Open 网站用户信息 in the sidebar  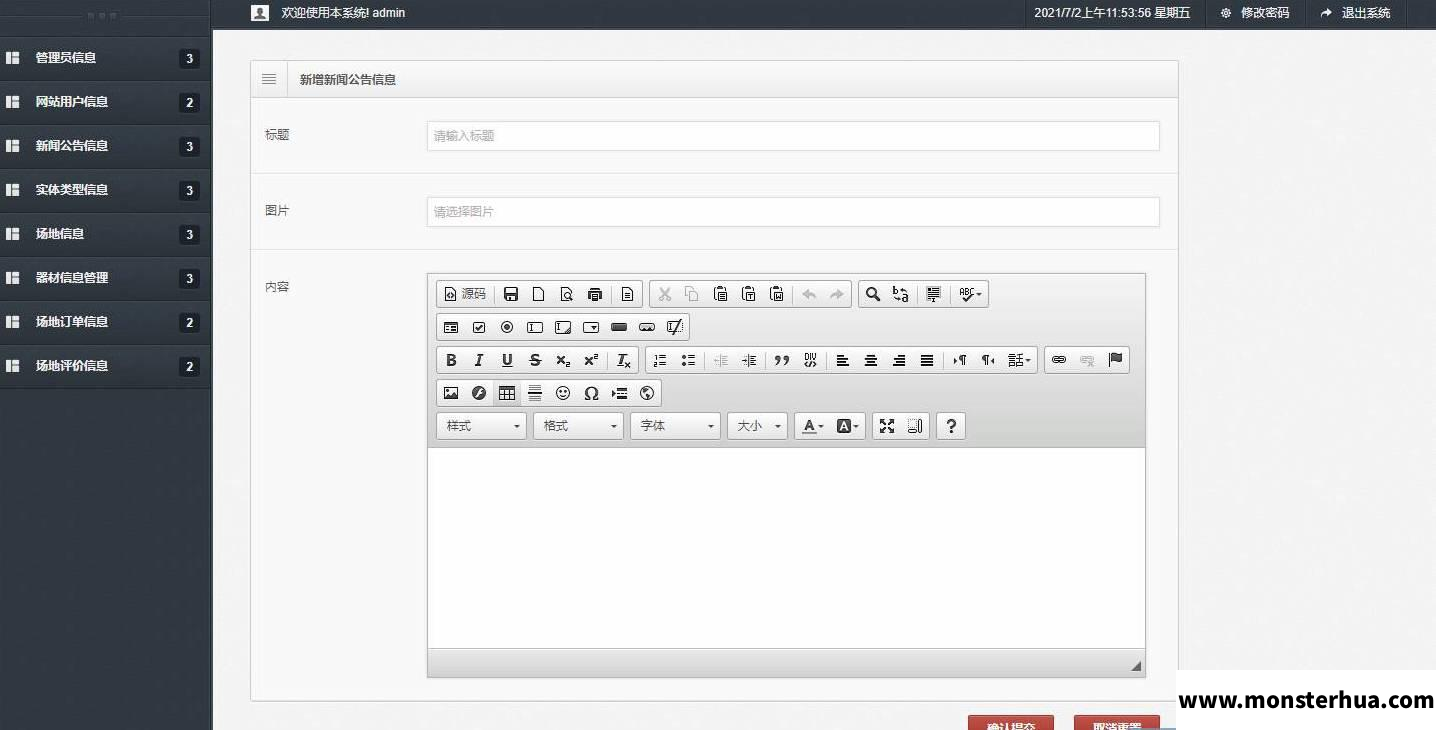point(105,102)
